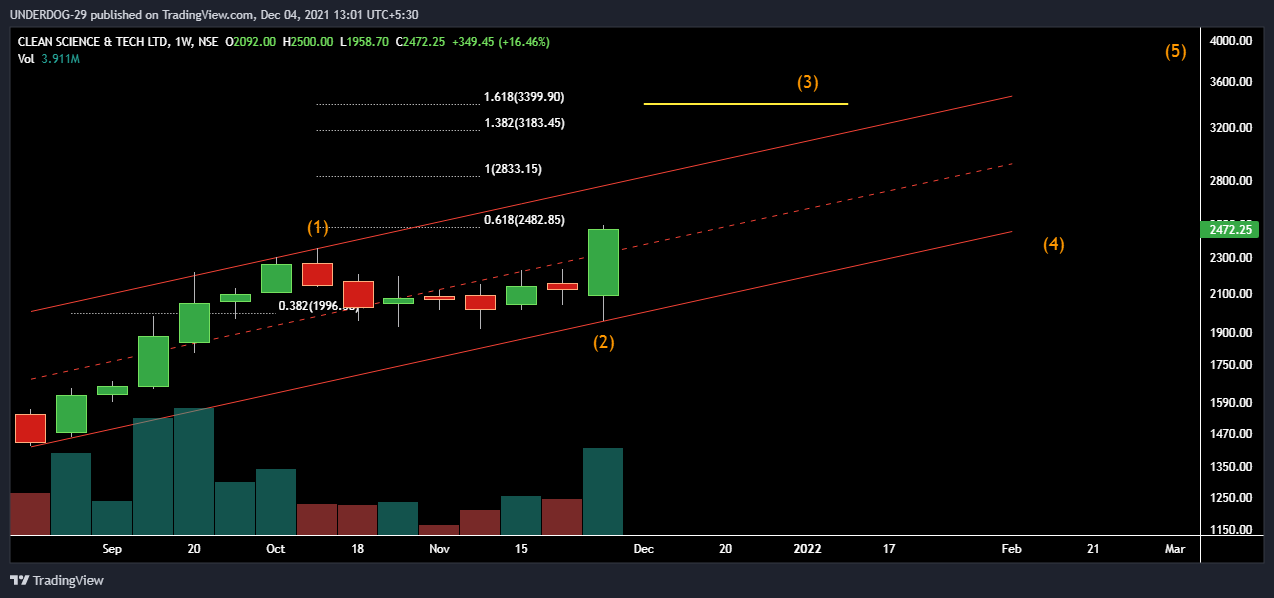Select the dashed red channel midline

click(x=520, y=271)
